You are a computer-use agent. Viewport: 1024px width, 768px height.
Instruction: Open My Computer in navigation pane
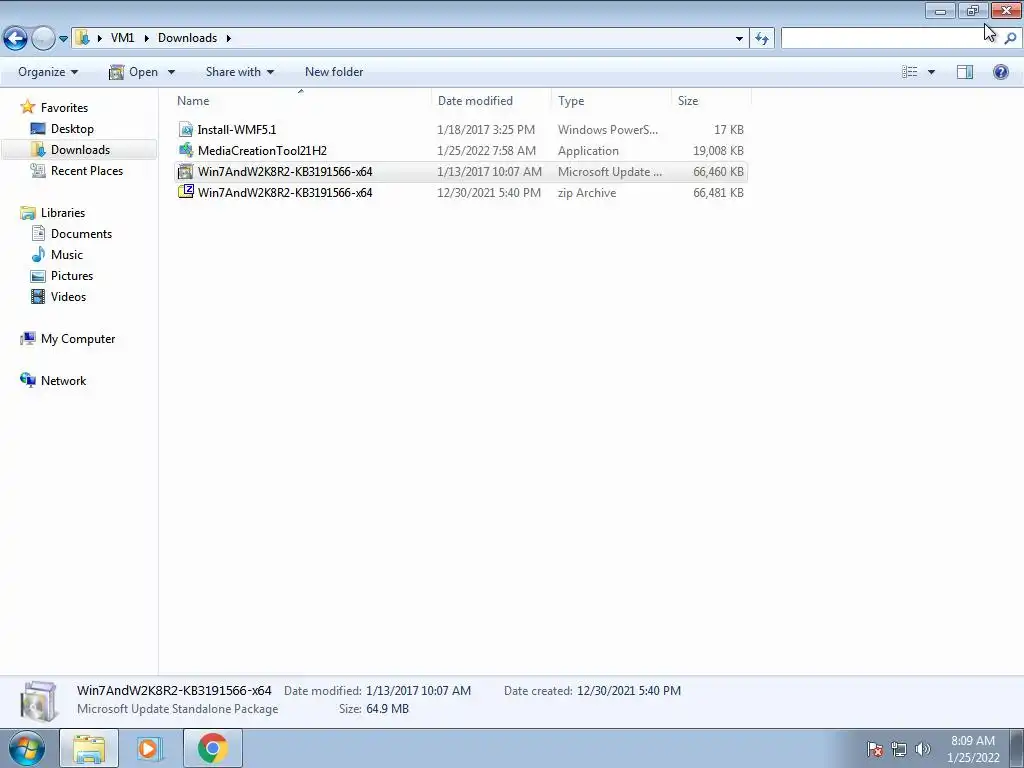(x=78, y=338)
